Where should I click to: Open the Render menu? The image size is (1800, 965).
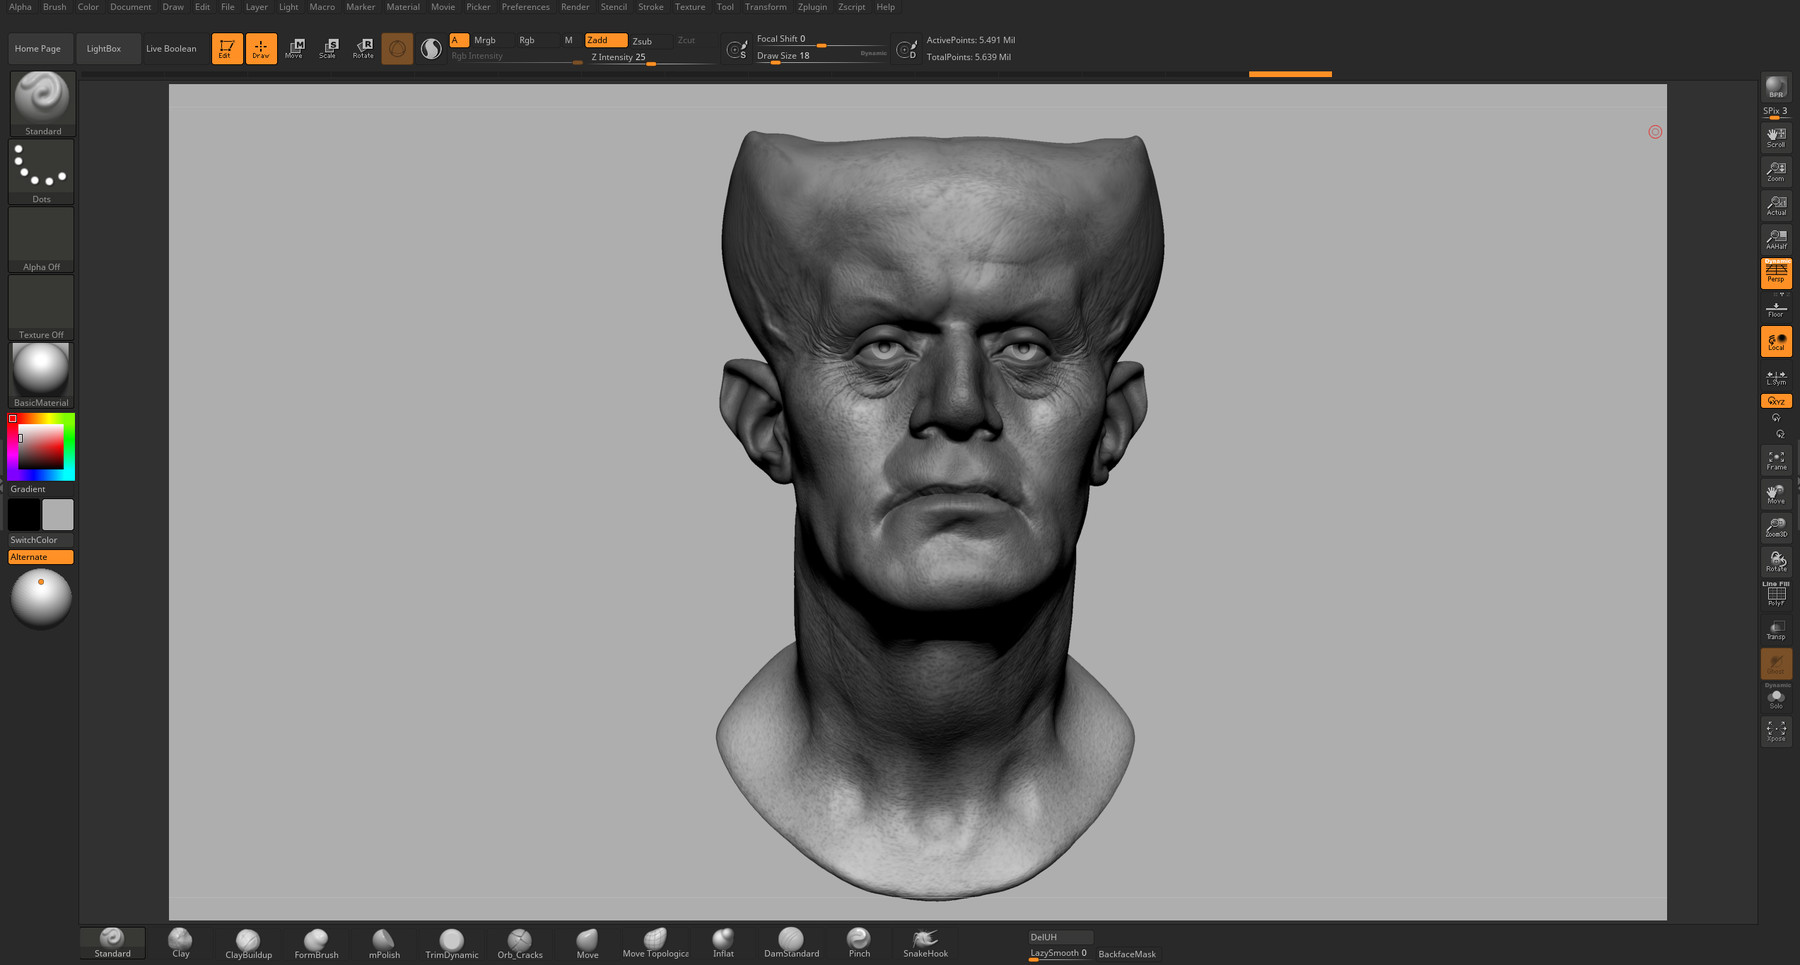574,7
